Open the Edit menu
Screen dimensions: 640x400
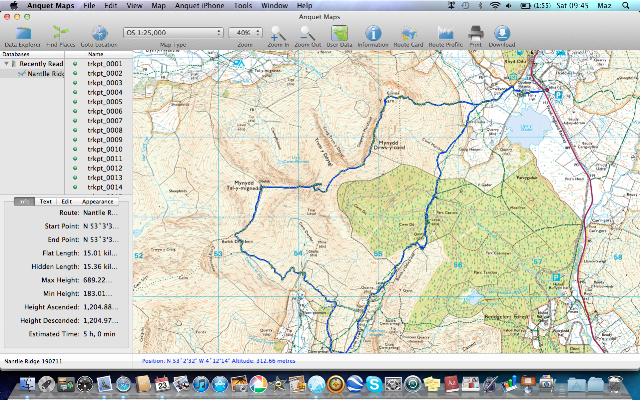click(x=111, y=6)
